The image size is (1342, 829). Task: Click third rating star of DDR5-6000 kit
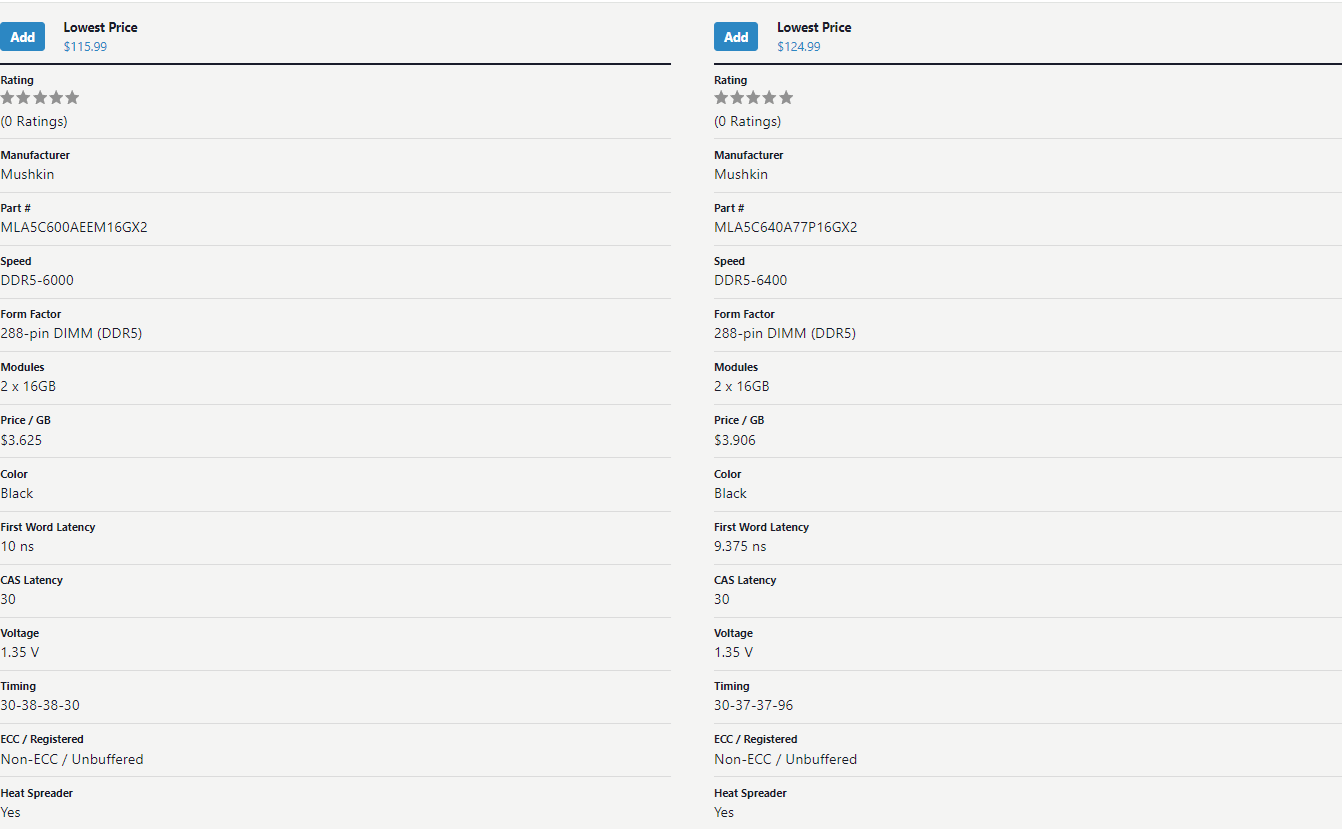40,97
